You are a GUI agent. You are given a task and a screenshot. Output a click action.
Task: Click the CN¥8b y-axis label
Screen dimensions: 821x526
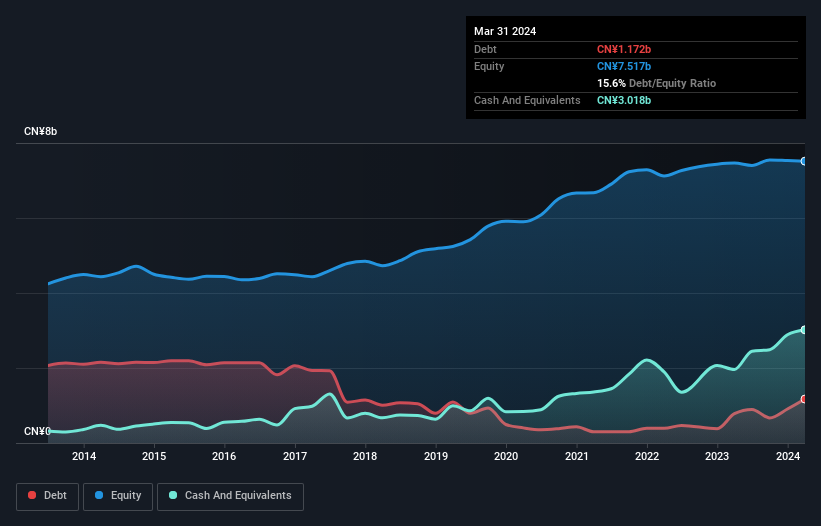tap(40, 131)
